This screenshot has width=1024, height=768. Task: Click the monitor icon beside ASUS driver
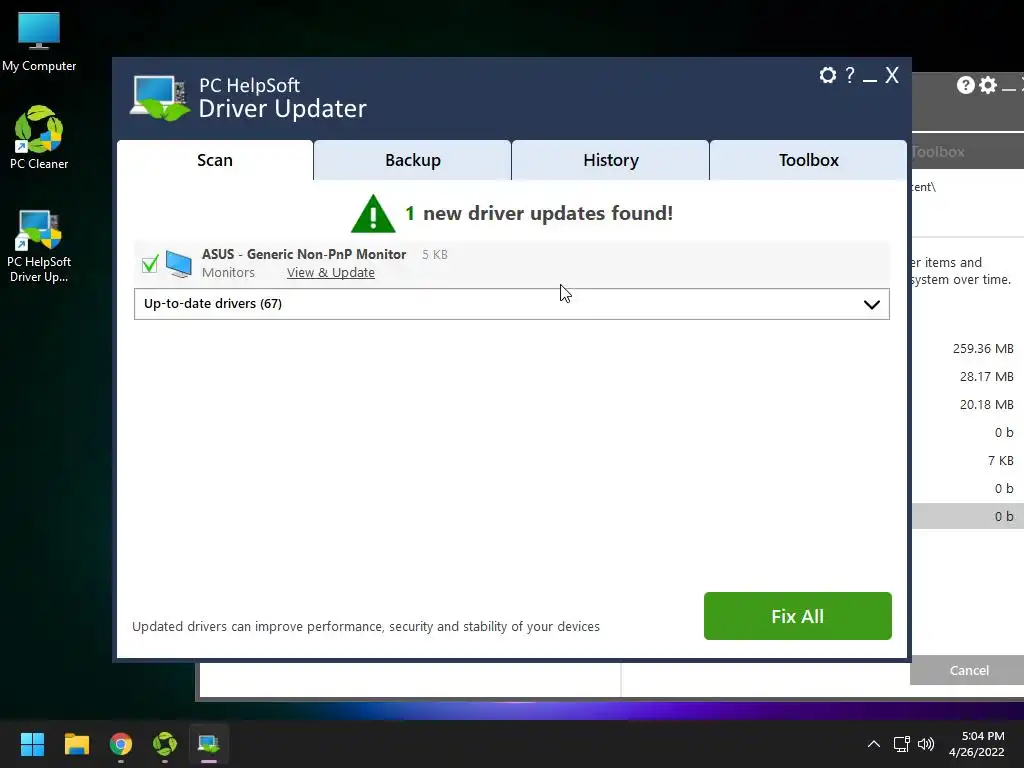[x=178, y=264]
